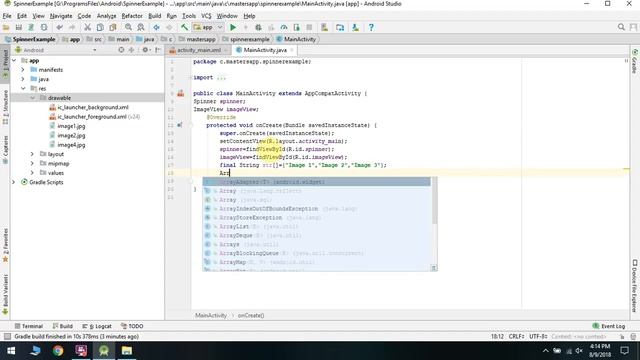
Task: Click the Debug app bug icon
Action: click(x=258, y=27)
